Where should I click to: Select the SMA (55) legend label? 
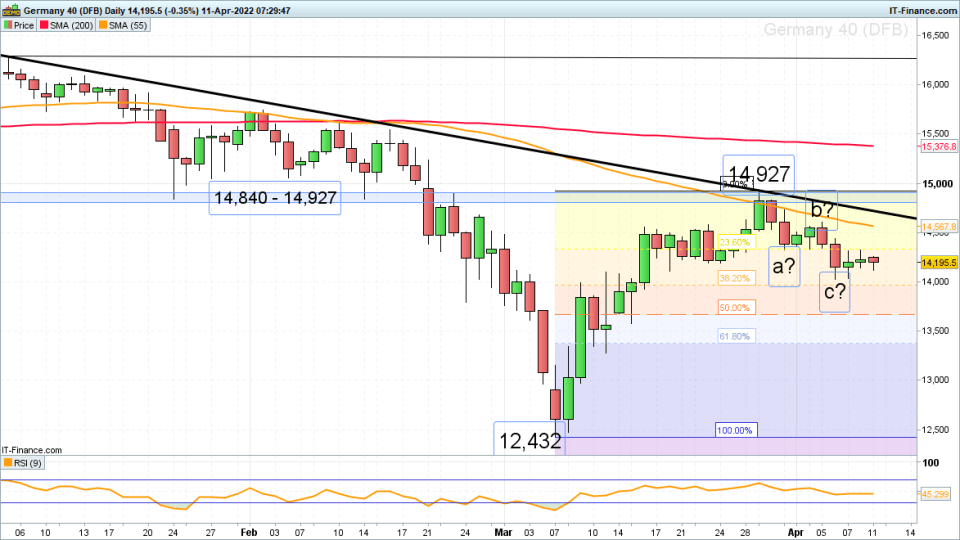coord(128,25)
